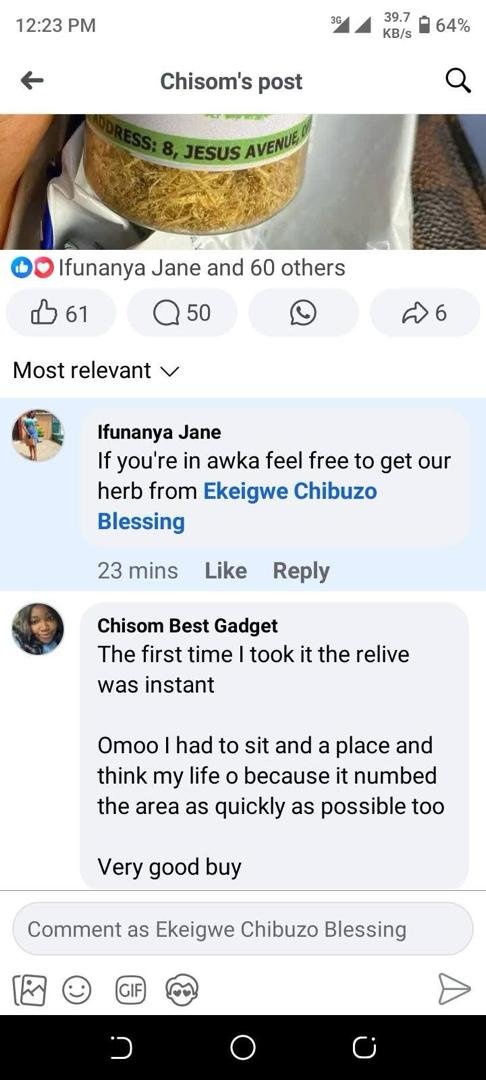Like the post with thumbs-up button
486x1080 pixels.
(61, 313)
